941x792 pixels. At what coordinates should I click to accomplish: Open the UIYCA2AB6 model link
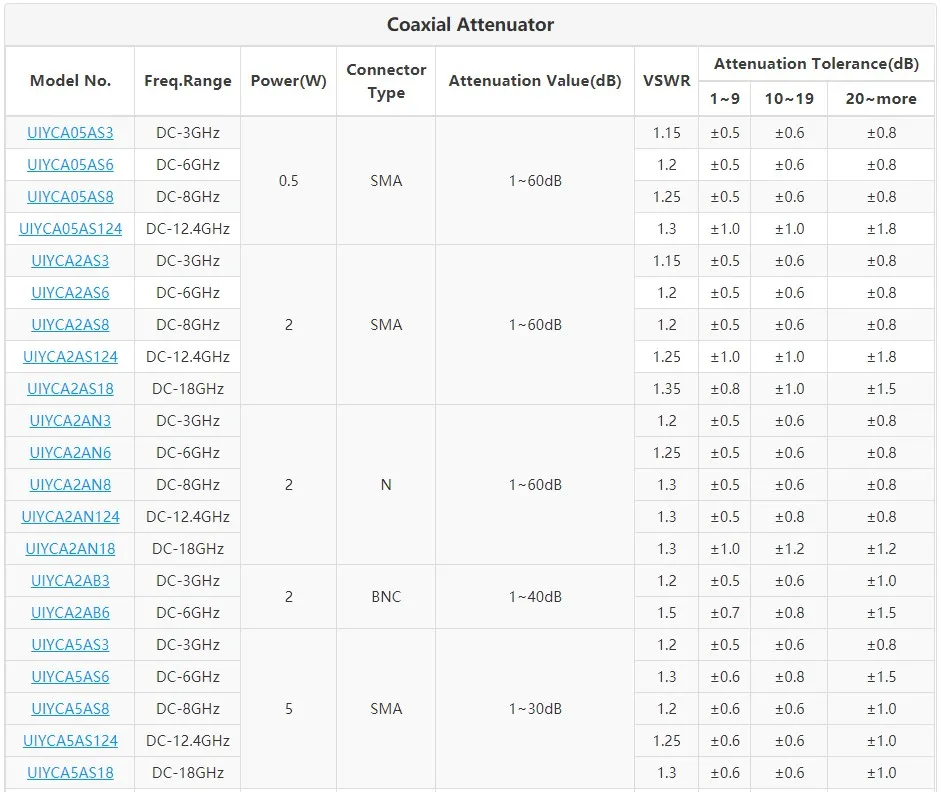click(70, 613)
